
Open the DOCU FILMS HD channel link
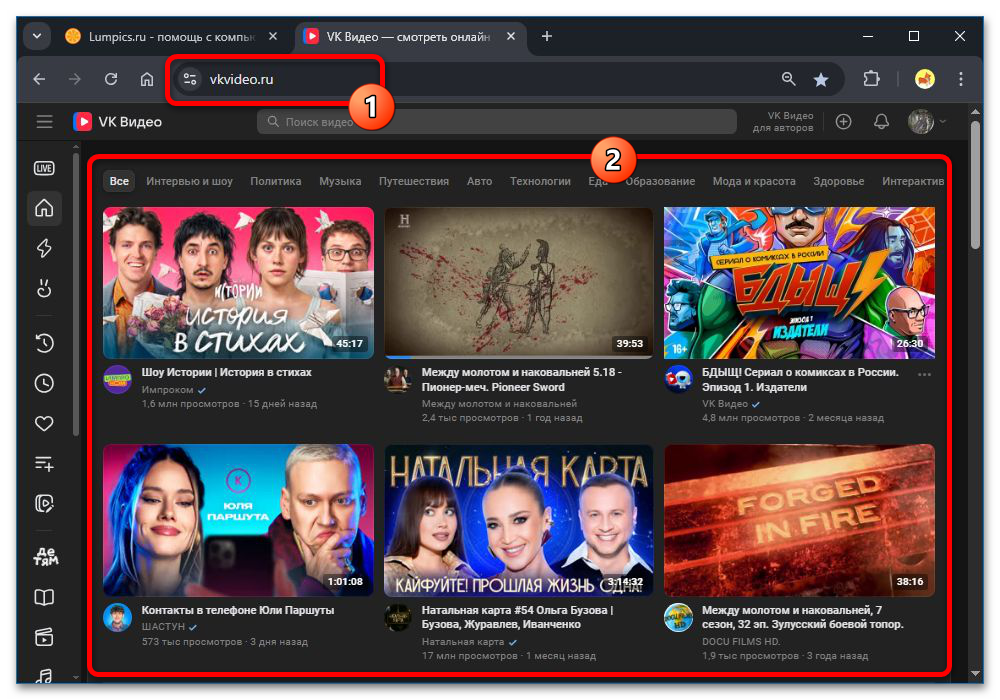point(740,641)
